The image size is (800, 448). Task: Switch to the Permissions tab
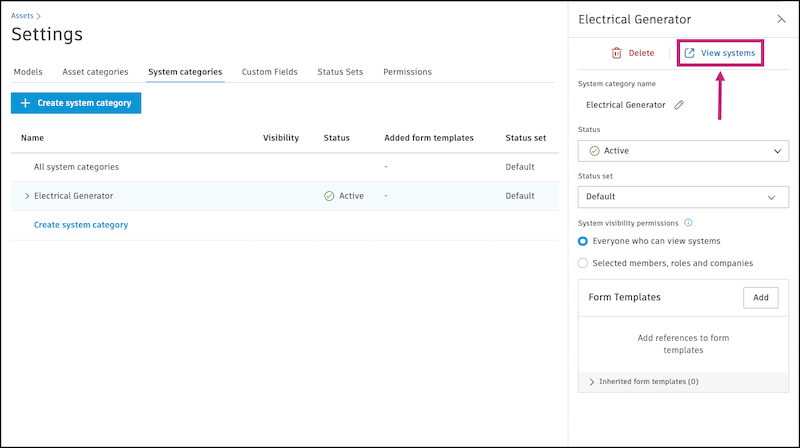click(407, 72)
